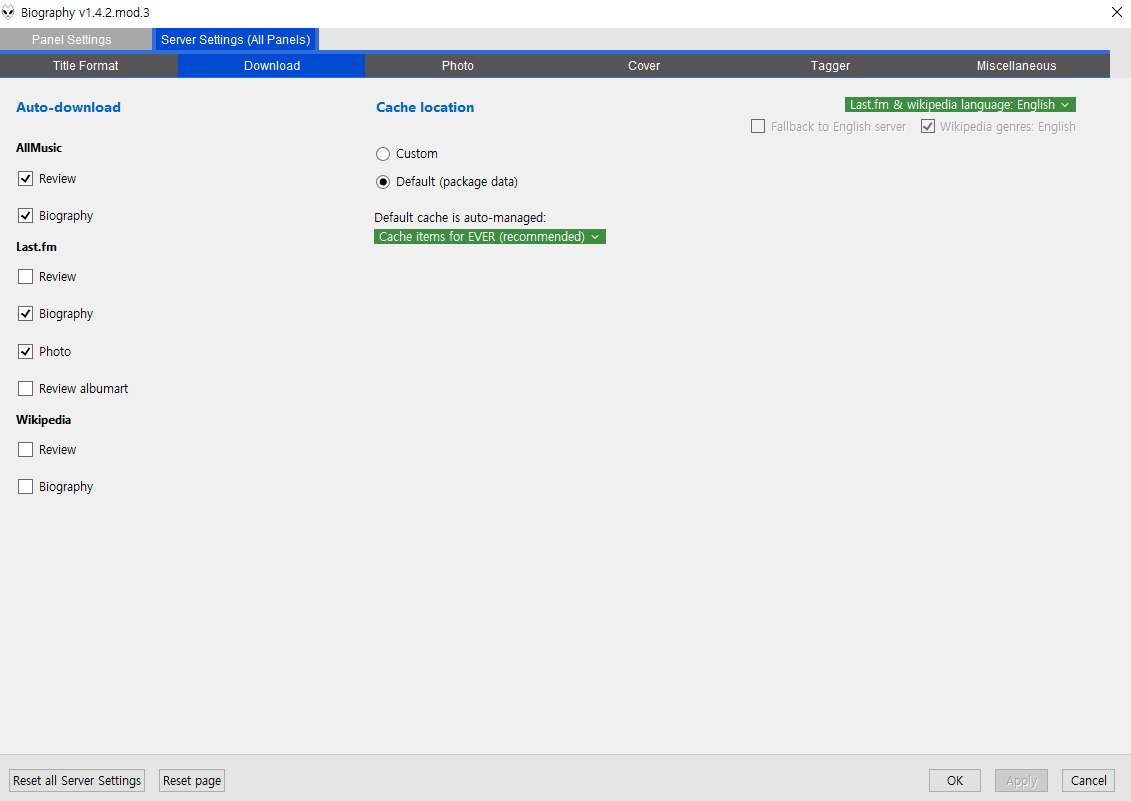Select Custom cache location radio button
Viewport: 1131px width, 801px height.
pyautogui.click(x=383, y=154)
